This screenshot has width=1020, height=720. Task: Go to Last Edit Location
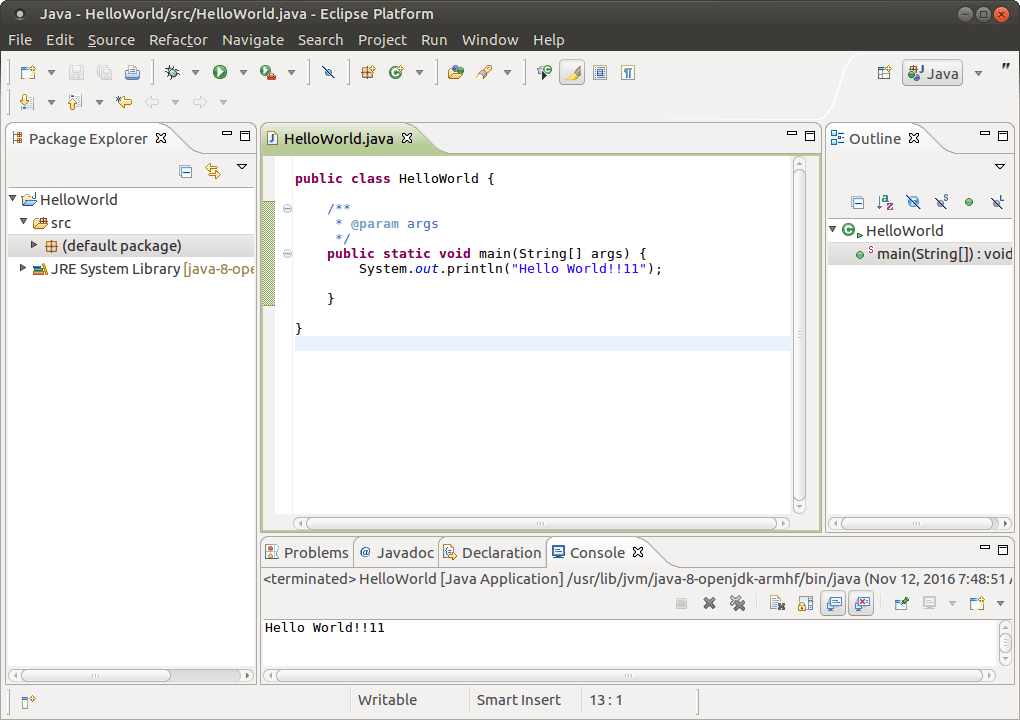(x=124, y=101)
